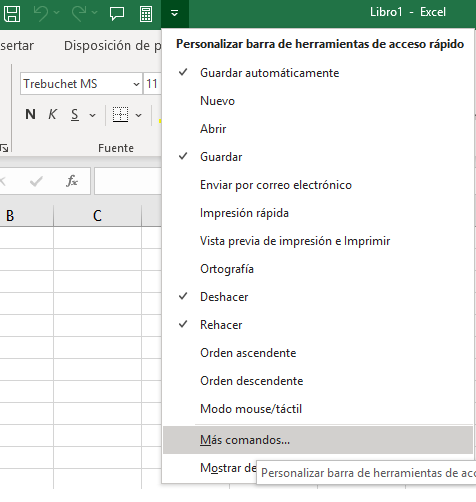Enable Impresión rápida option

[318, 213]
